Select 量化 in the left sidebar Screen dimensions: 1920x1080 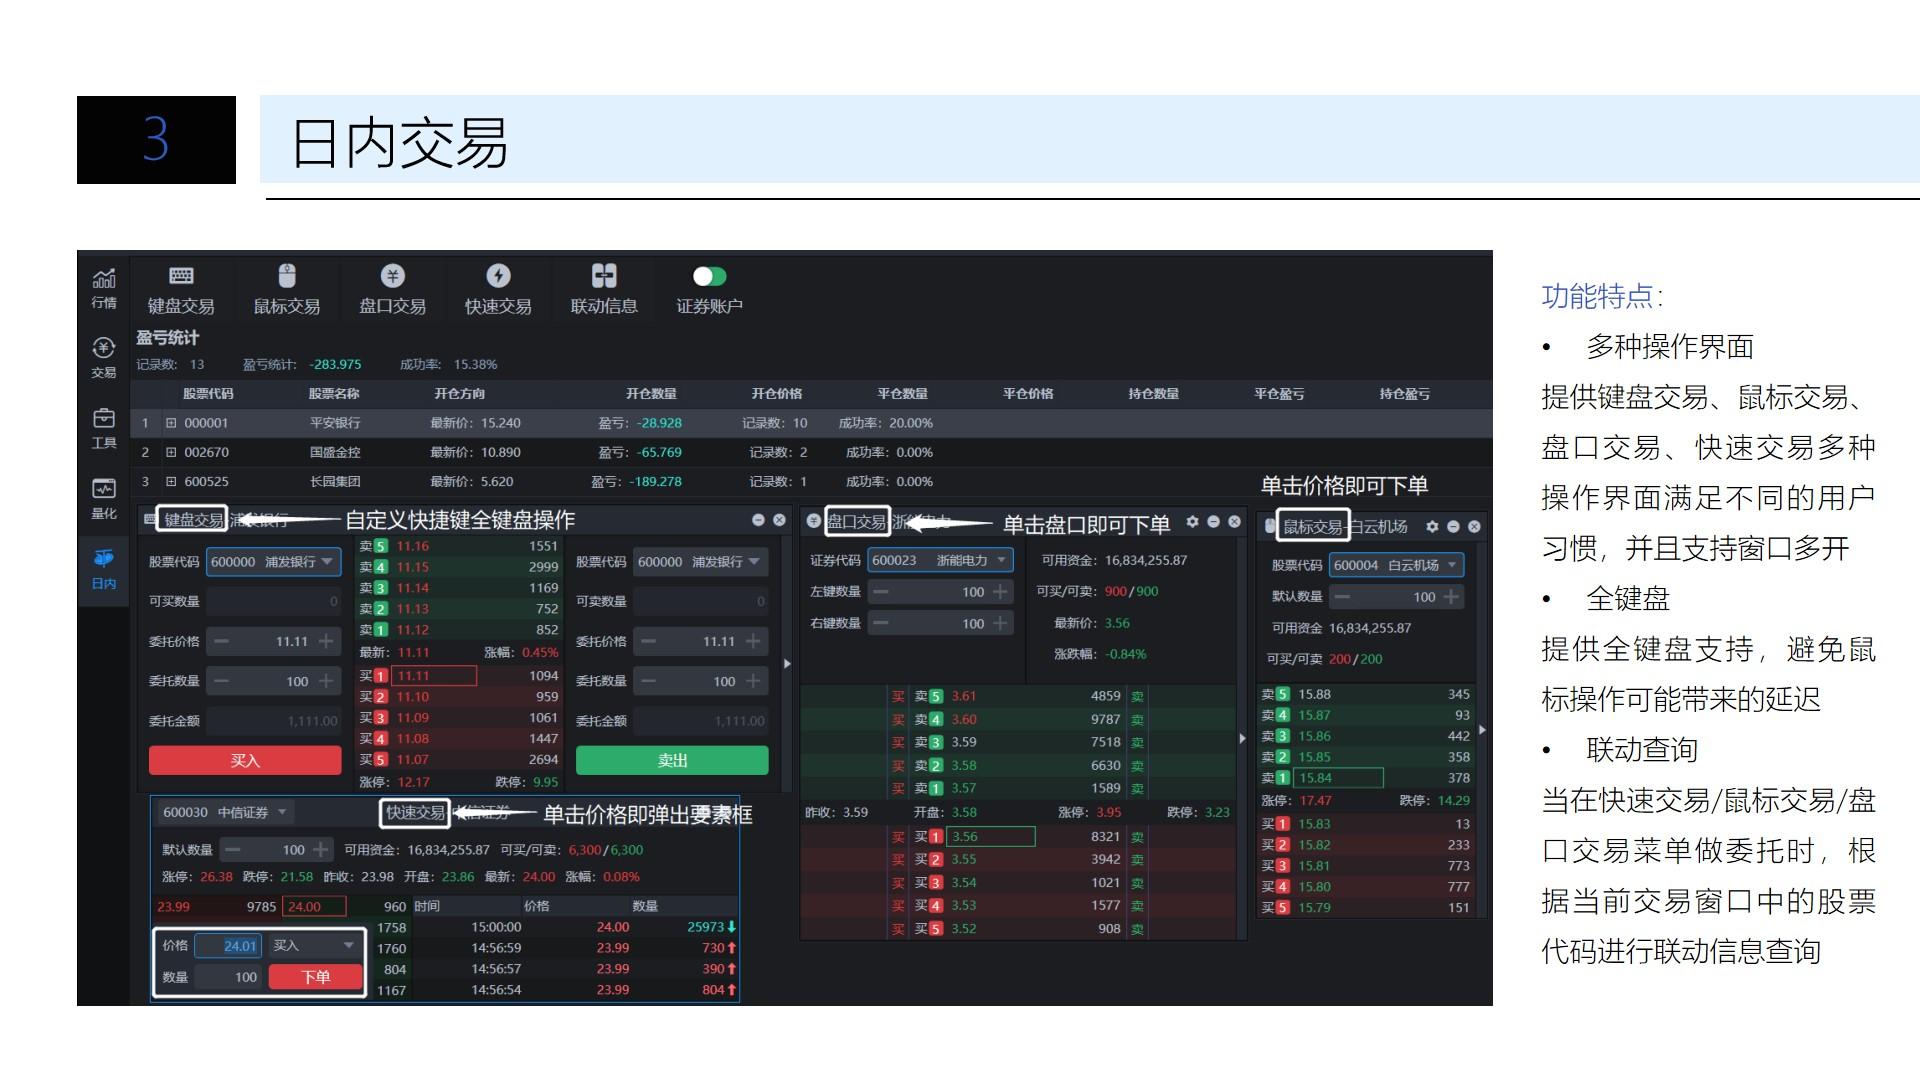coord(103,498)
